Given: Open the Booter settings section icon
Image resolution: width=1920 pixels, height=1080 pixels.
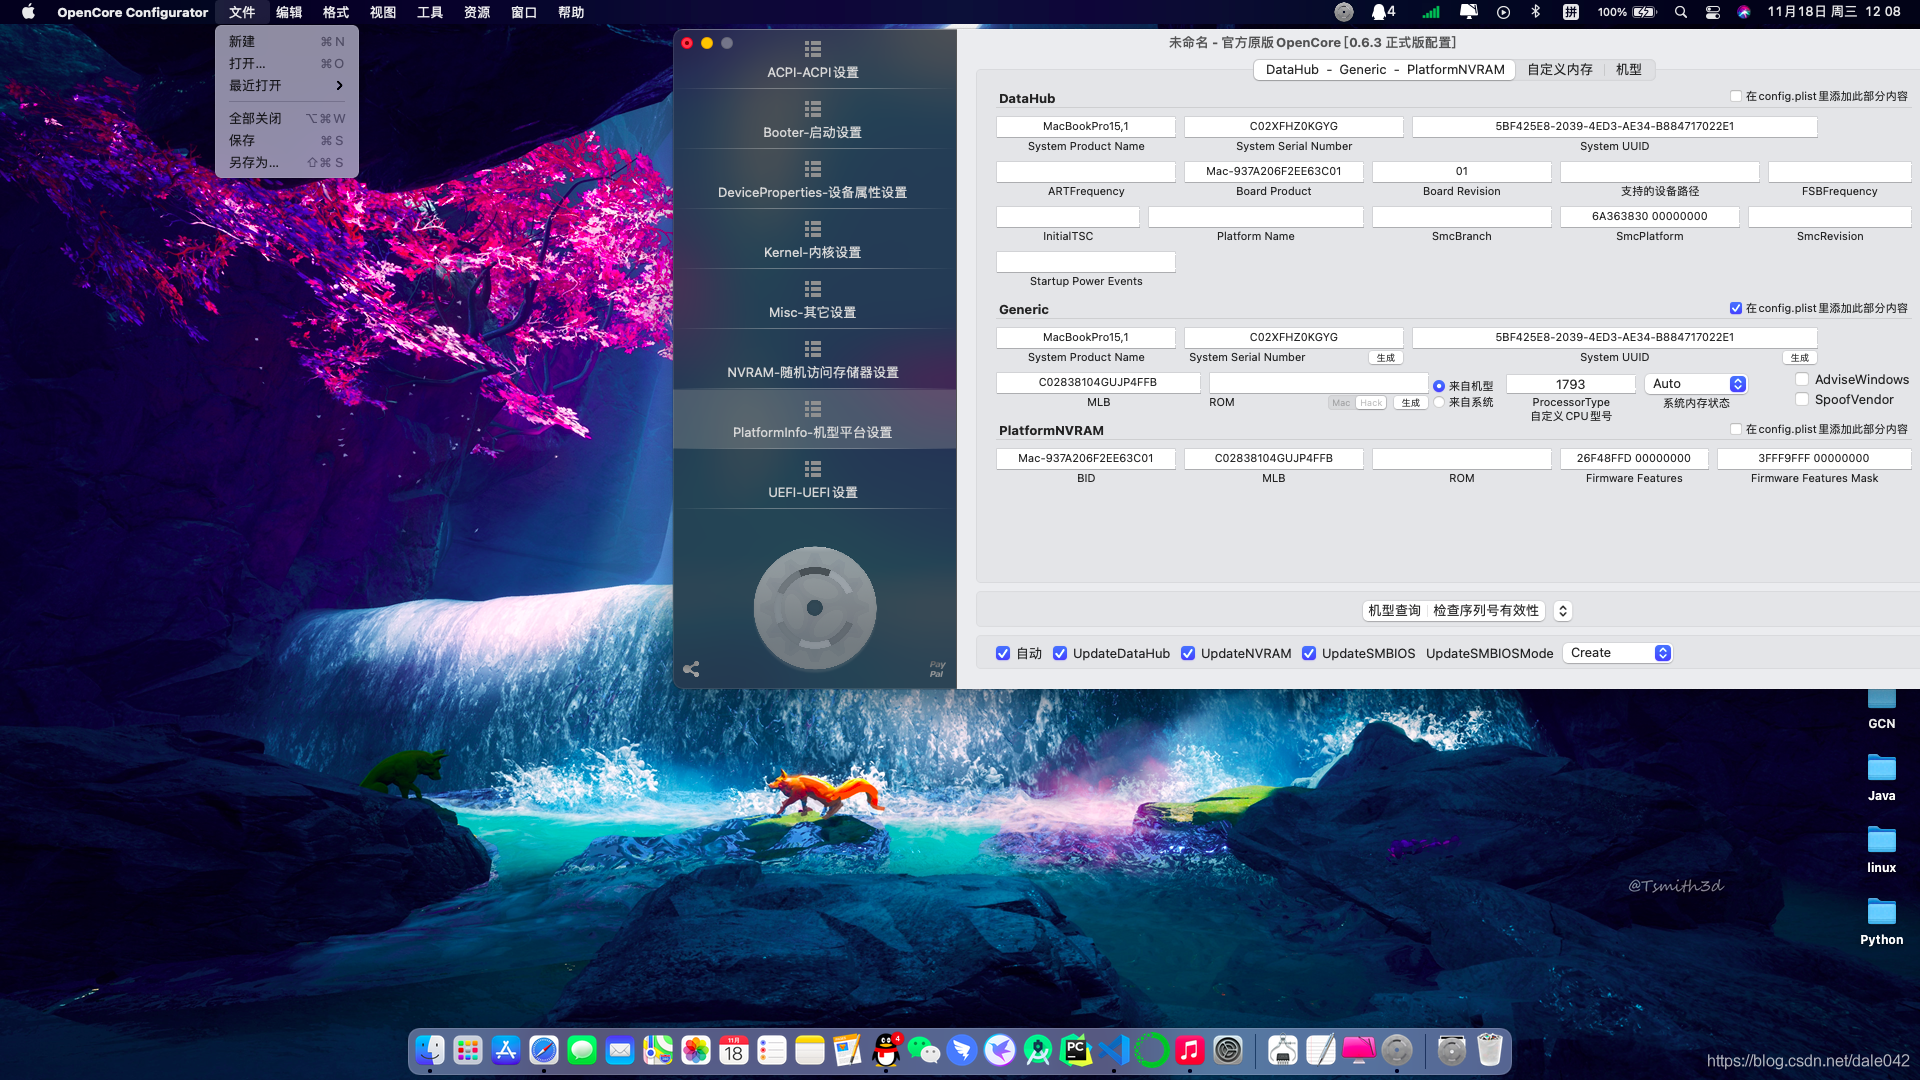Looking at the screenshot, I should [x=813, y=109].
